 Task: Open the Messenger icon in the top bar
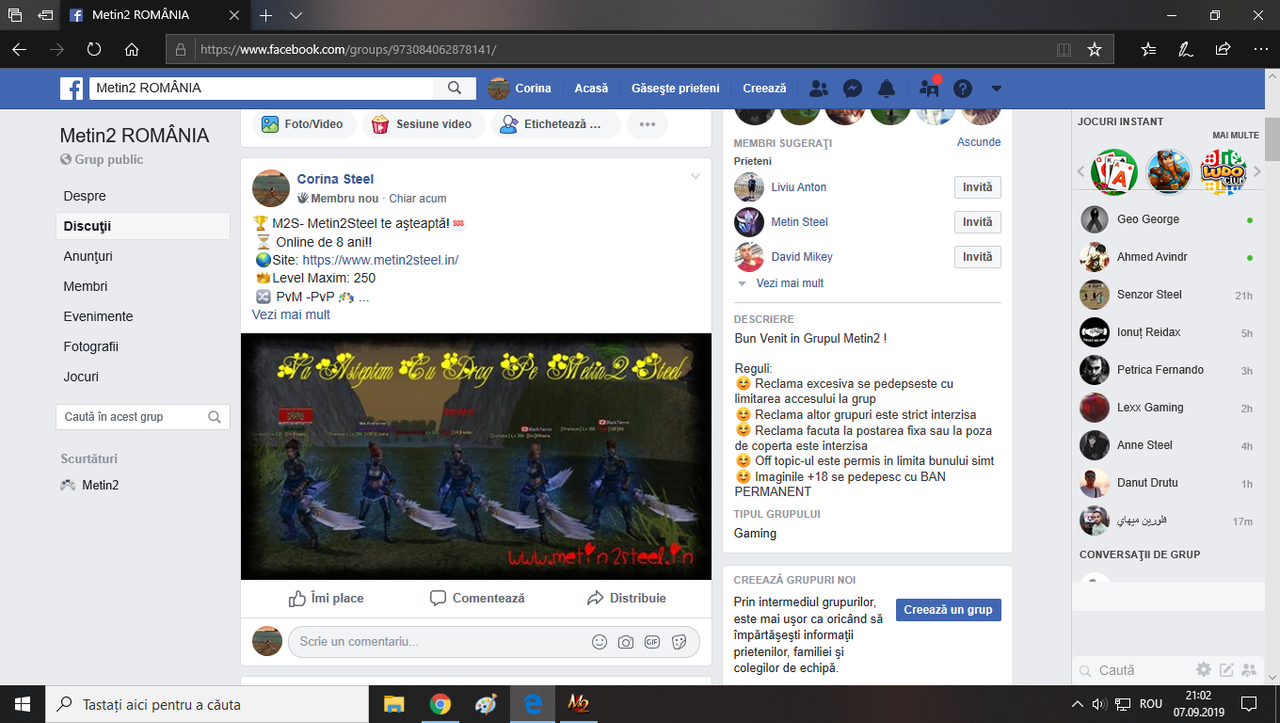pyautogui.click(x=853, y=89)
